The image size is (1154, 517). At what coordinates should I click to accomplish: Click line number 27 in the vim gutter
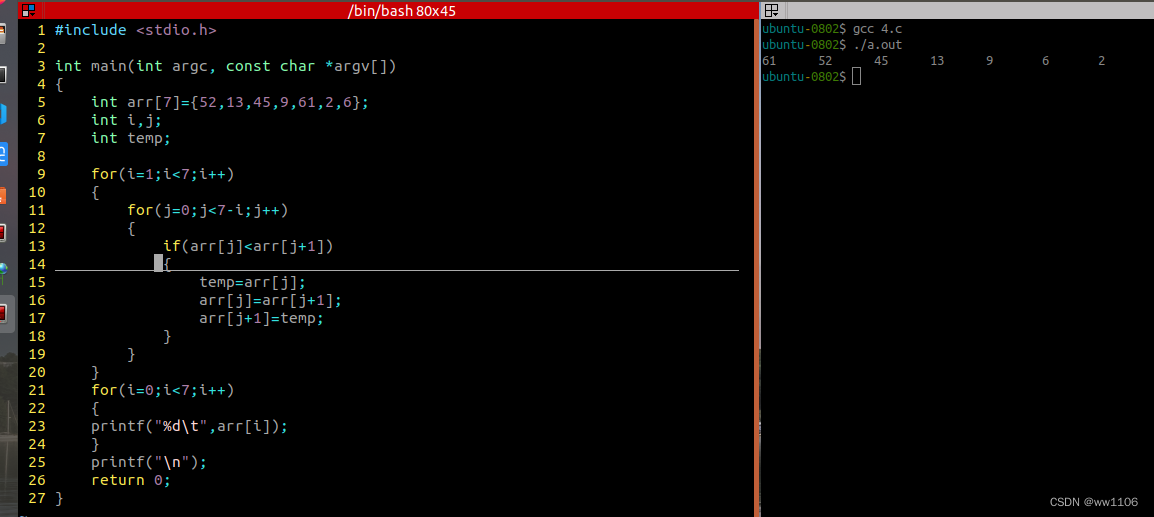click(x=37, y=498)
